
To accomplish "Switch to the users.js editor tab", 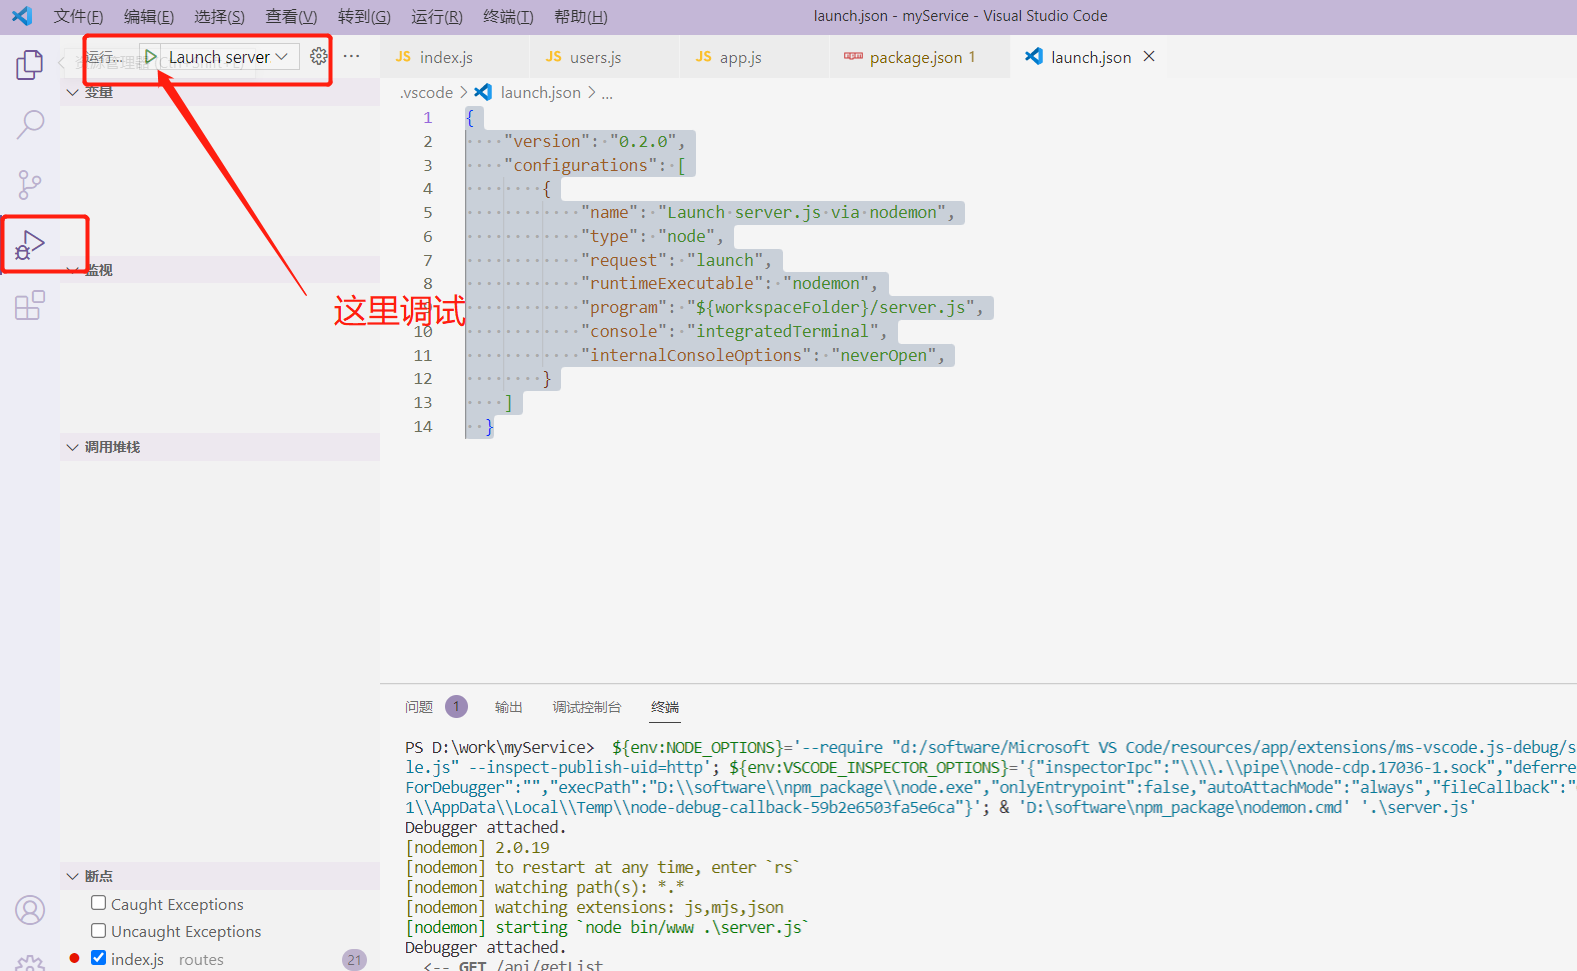I will (x=605, y=57).
